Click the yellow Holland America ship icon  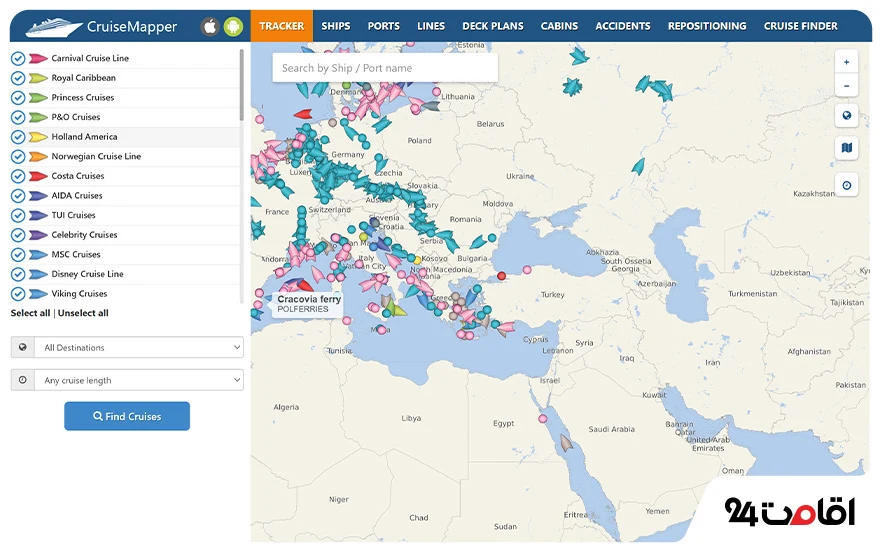(x=38, y=137)
